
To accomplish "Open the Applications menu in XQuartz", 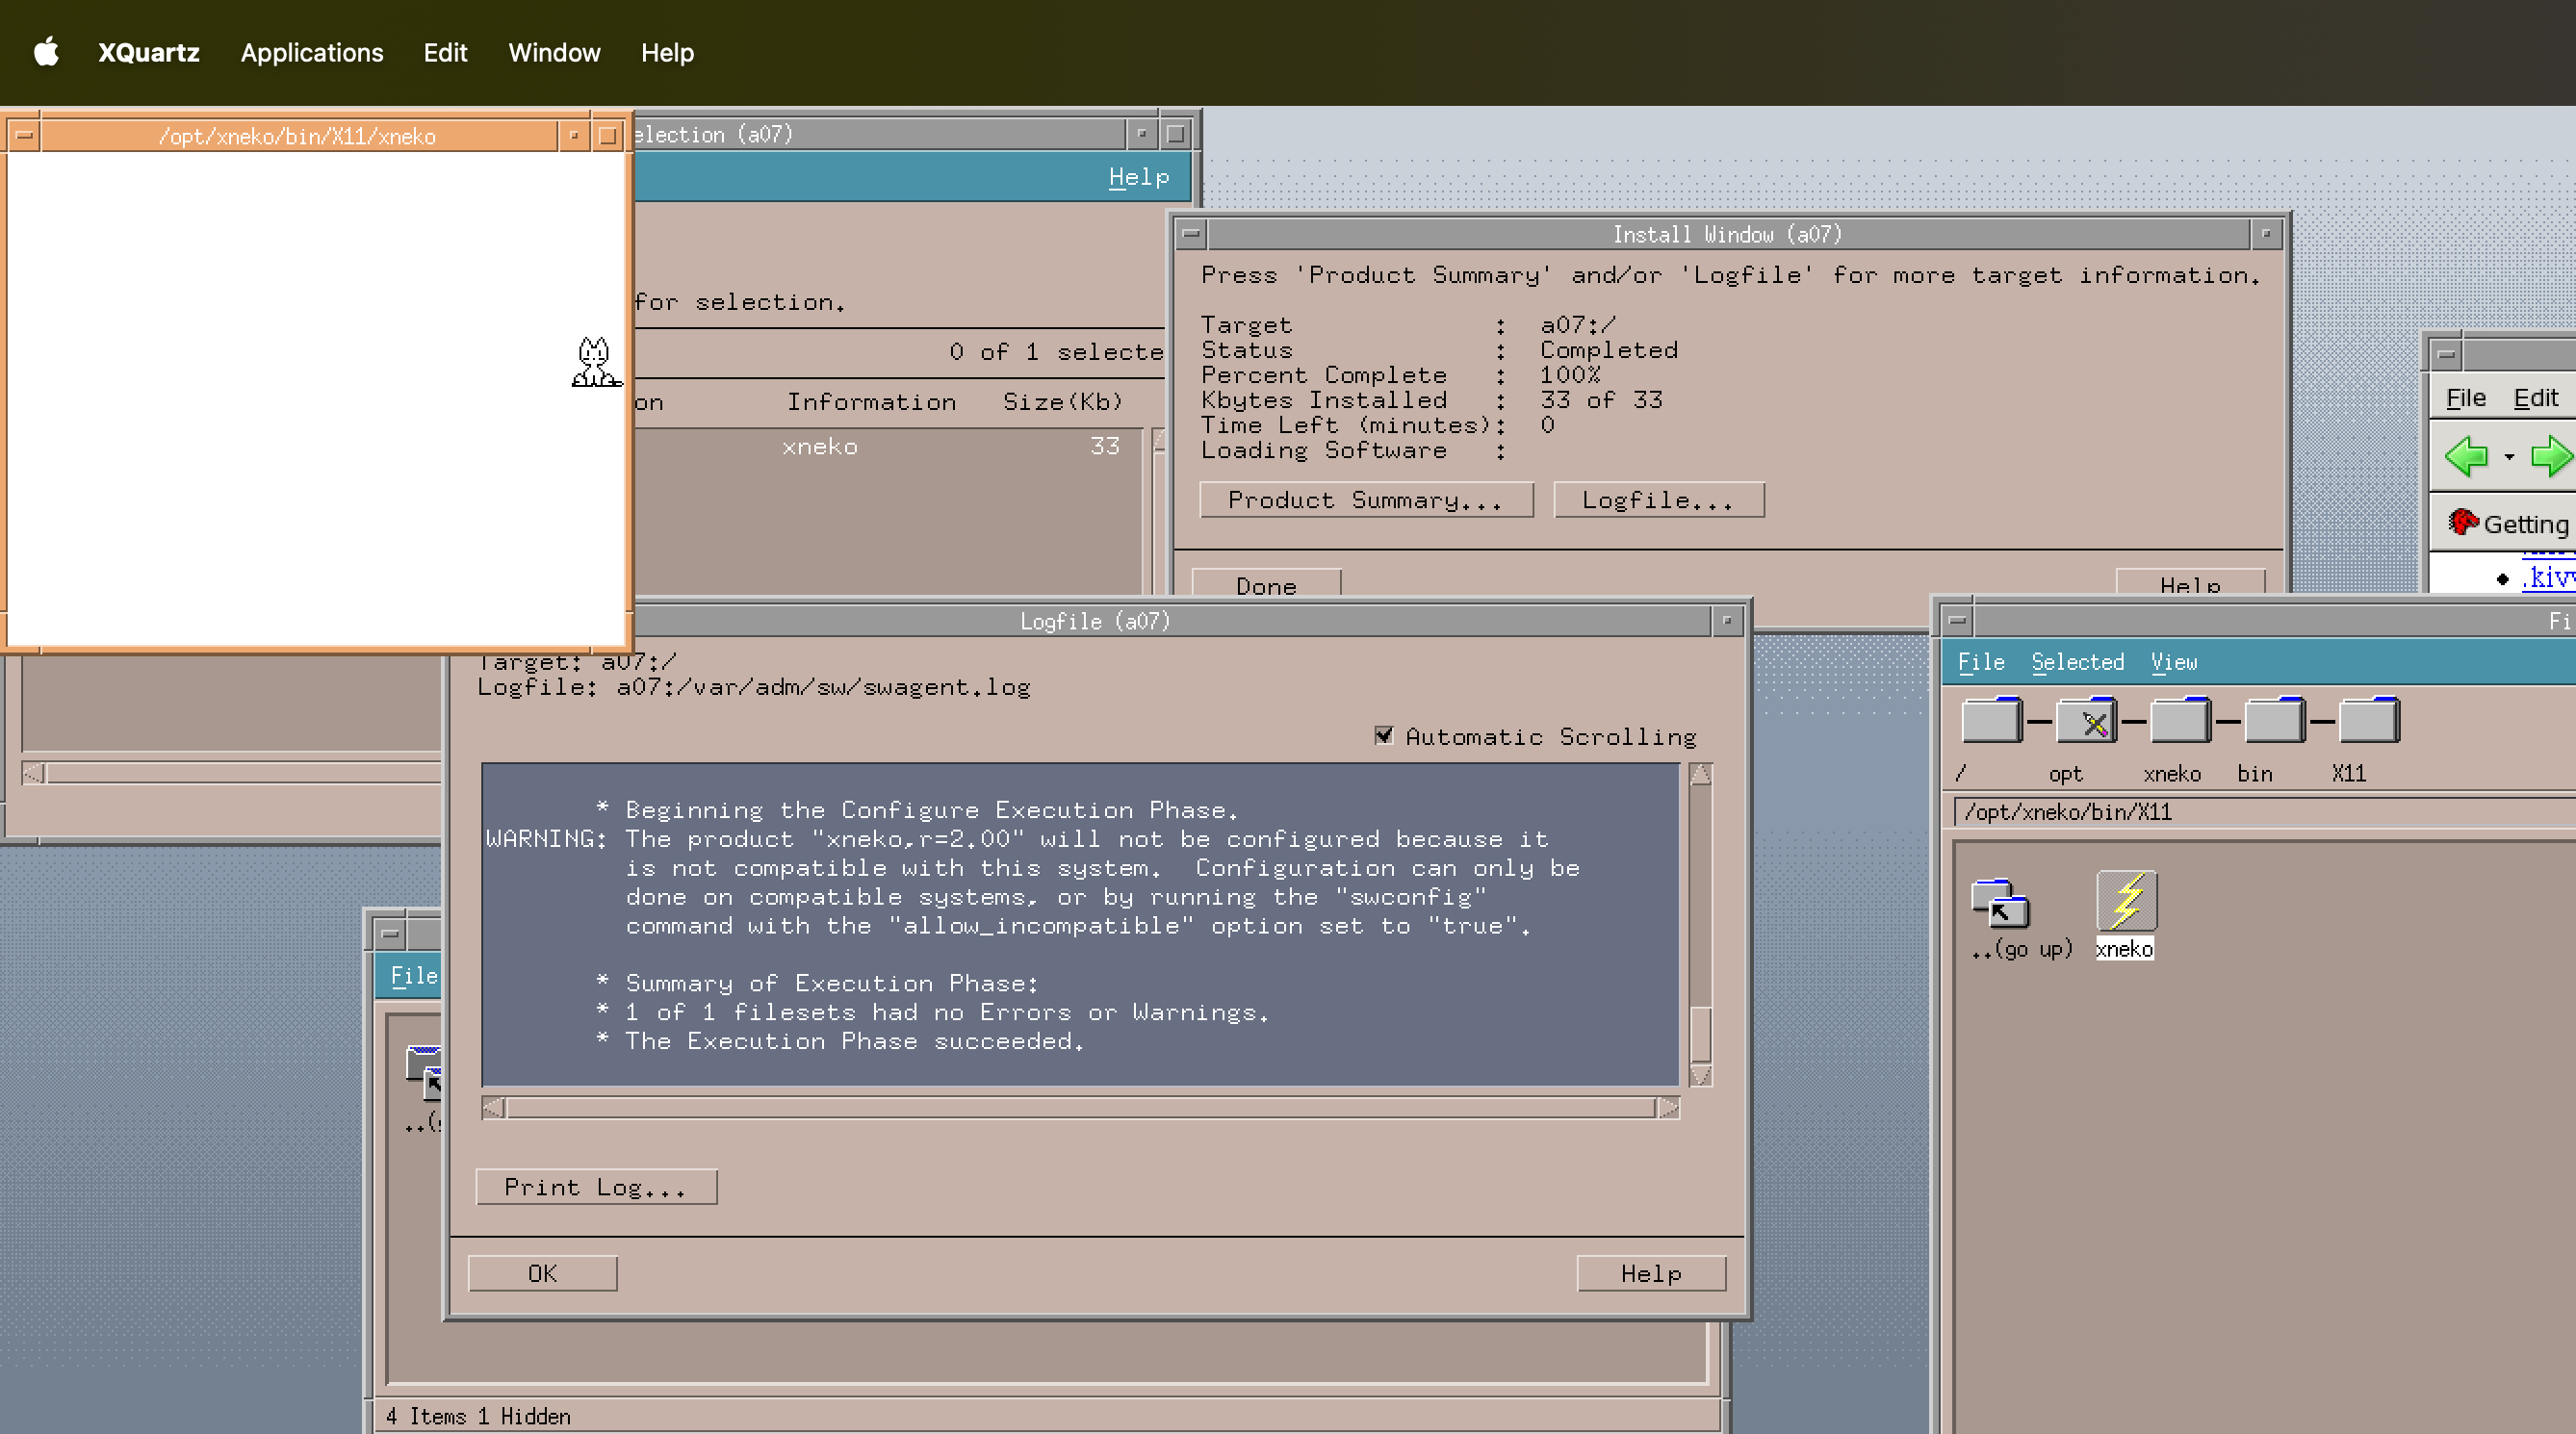I will (x=311, y=52).
